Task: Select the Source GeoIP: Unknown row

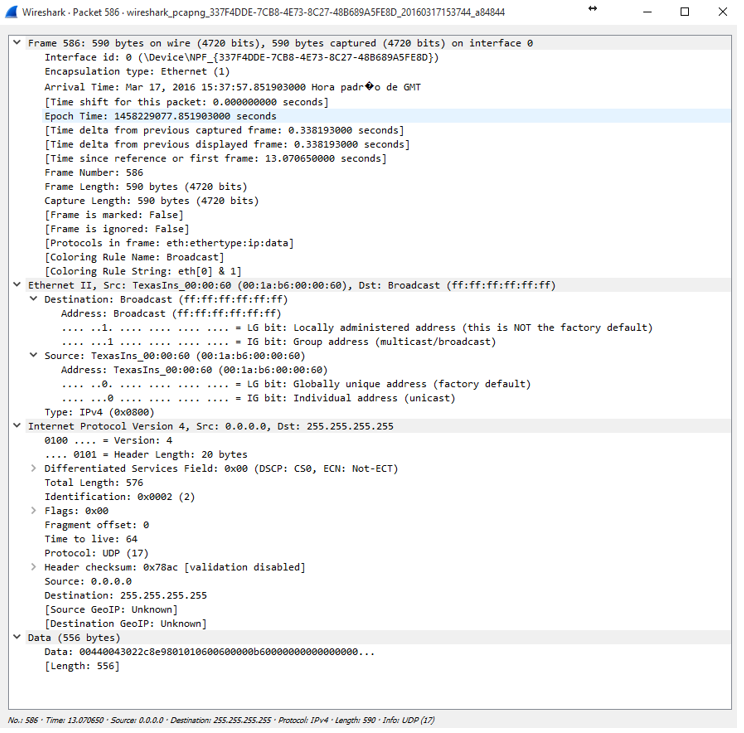Action: 111,610
